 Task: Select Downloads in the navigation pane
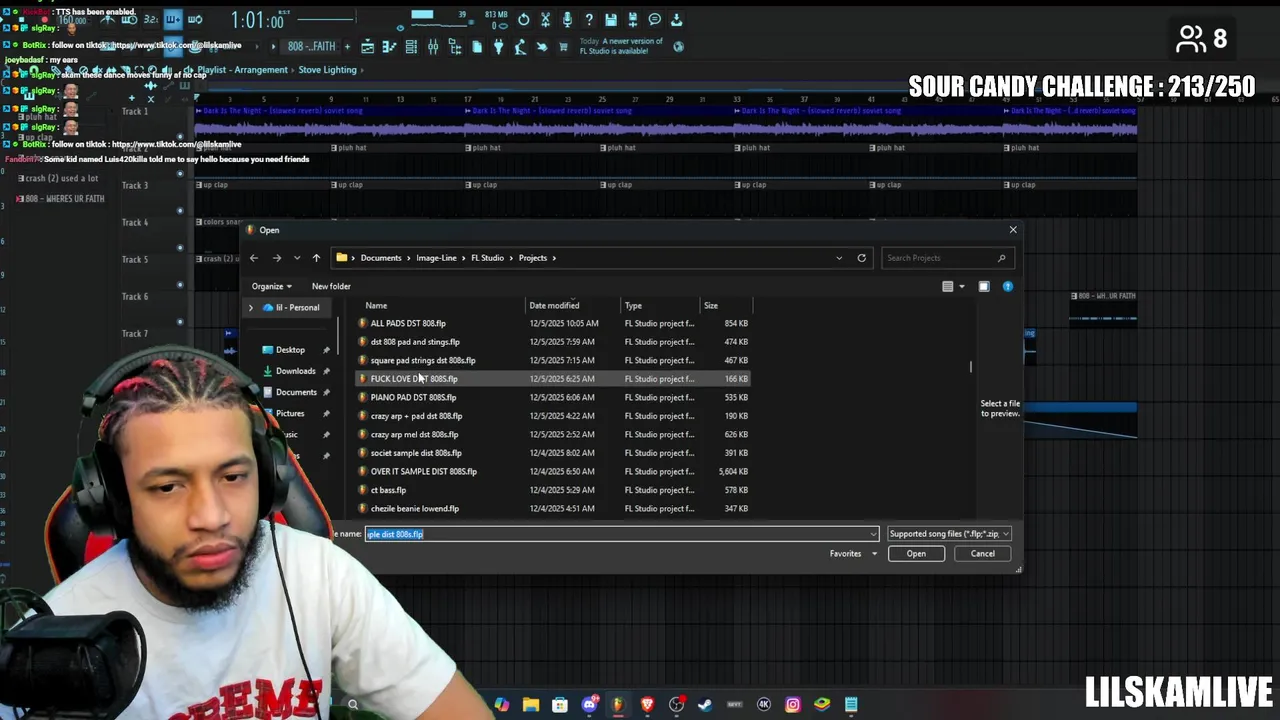[295, 371]
